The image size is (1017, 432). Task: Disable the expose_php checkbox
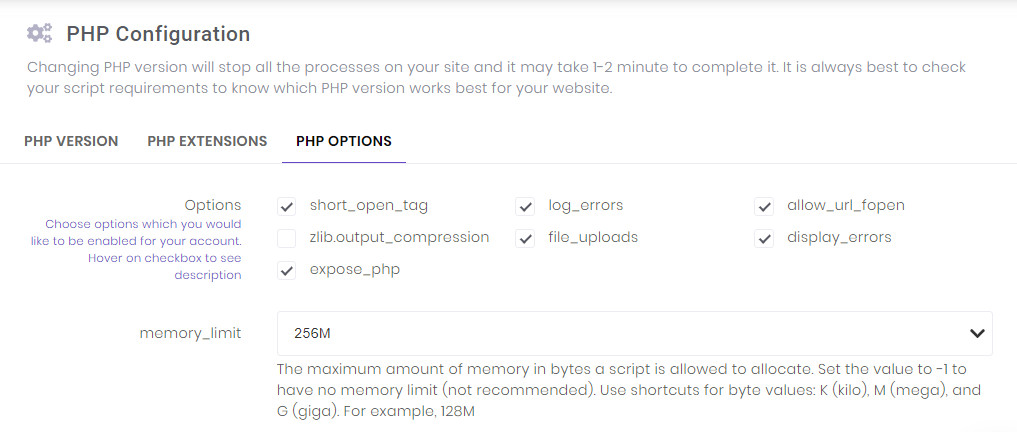tap(287, 270)
